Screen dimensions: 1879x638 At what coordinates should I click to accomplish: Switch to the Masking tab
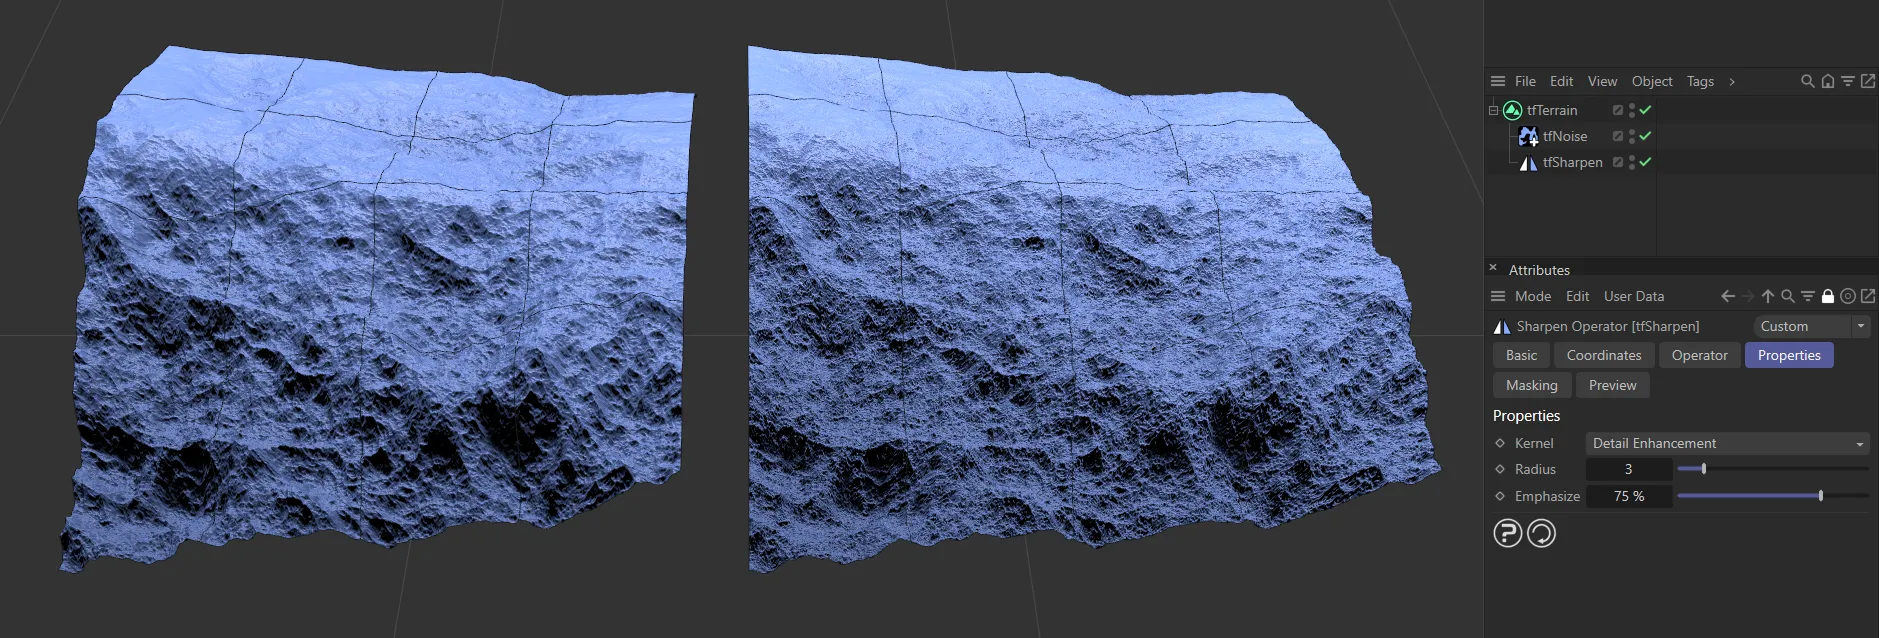coord(1531,385)
